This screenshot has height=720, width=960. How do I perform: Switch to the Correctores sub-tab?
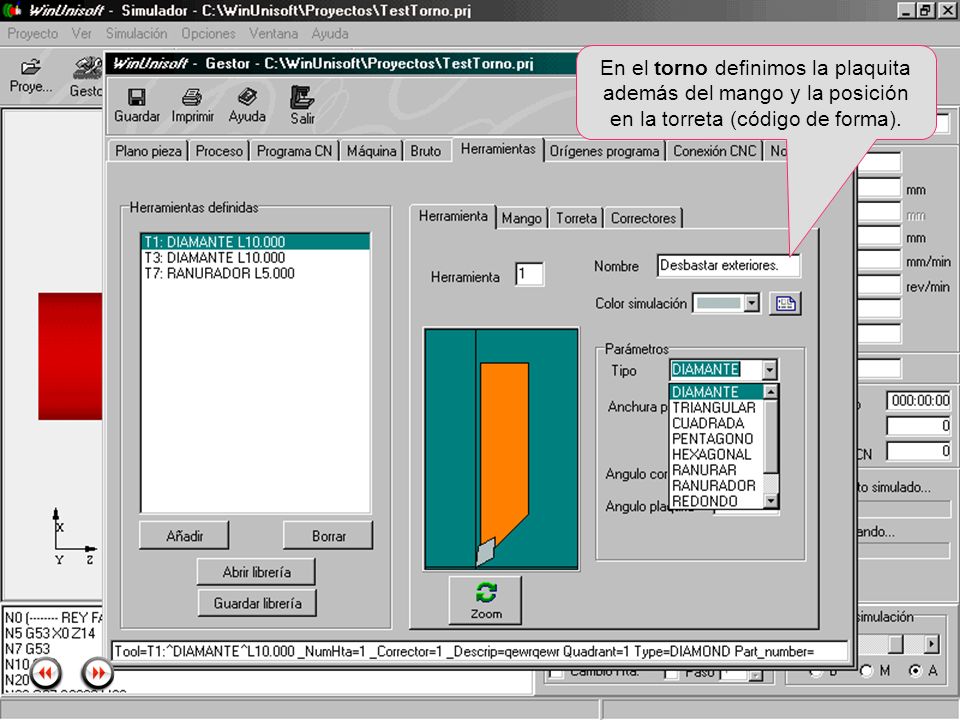point(643,218)
